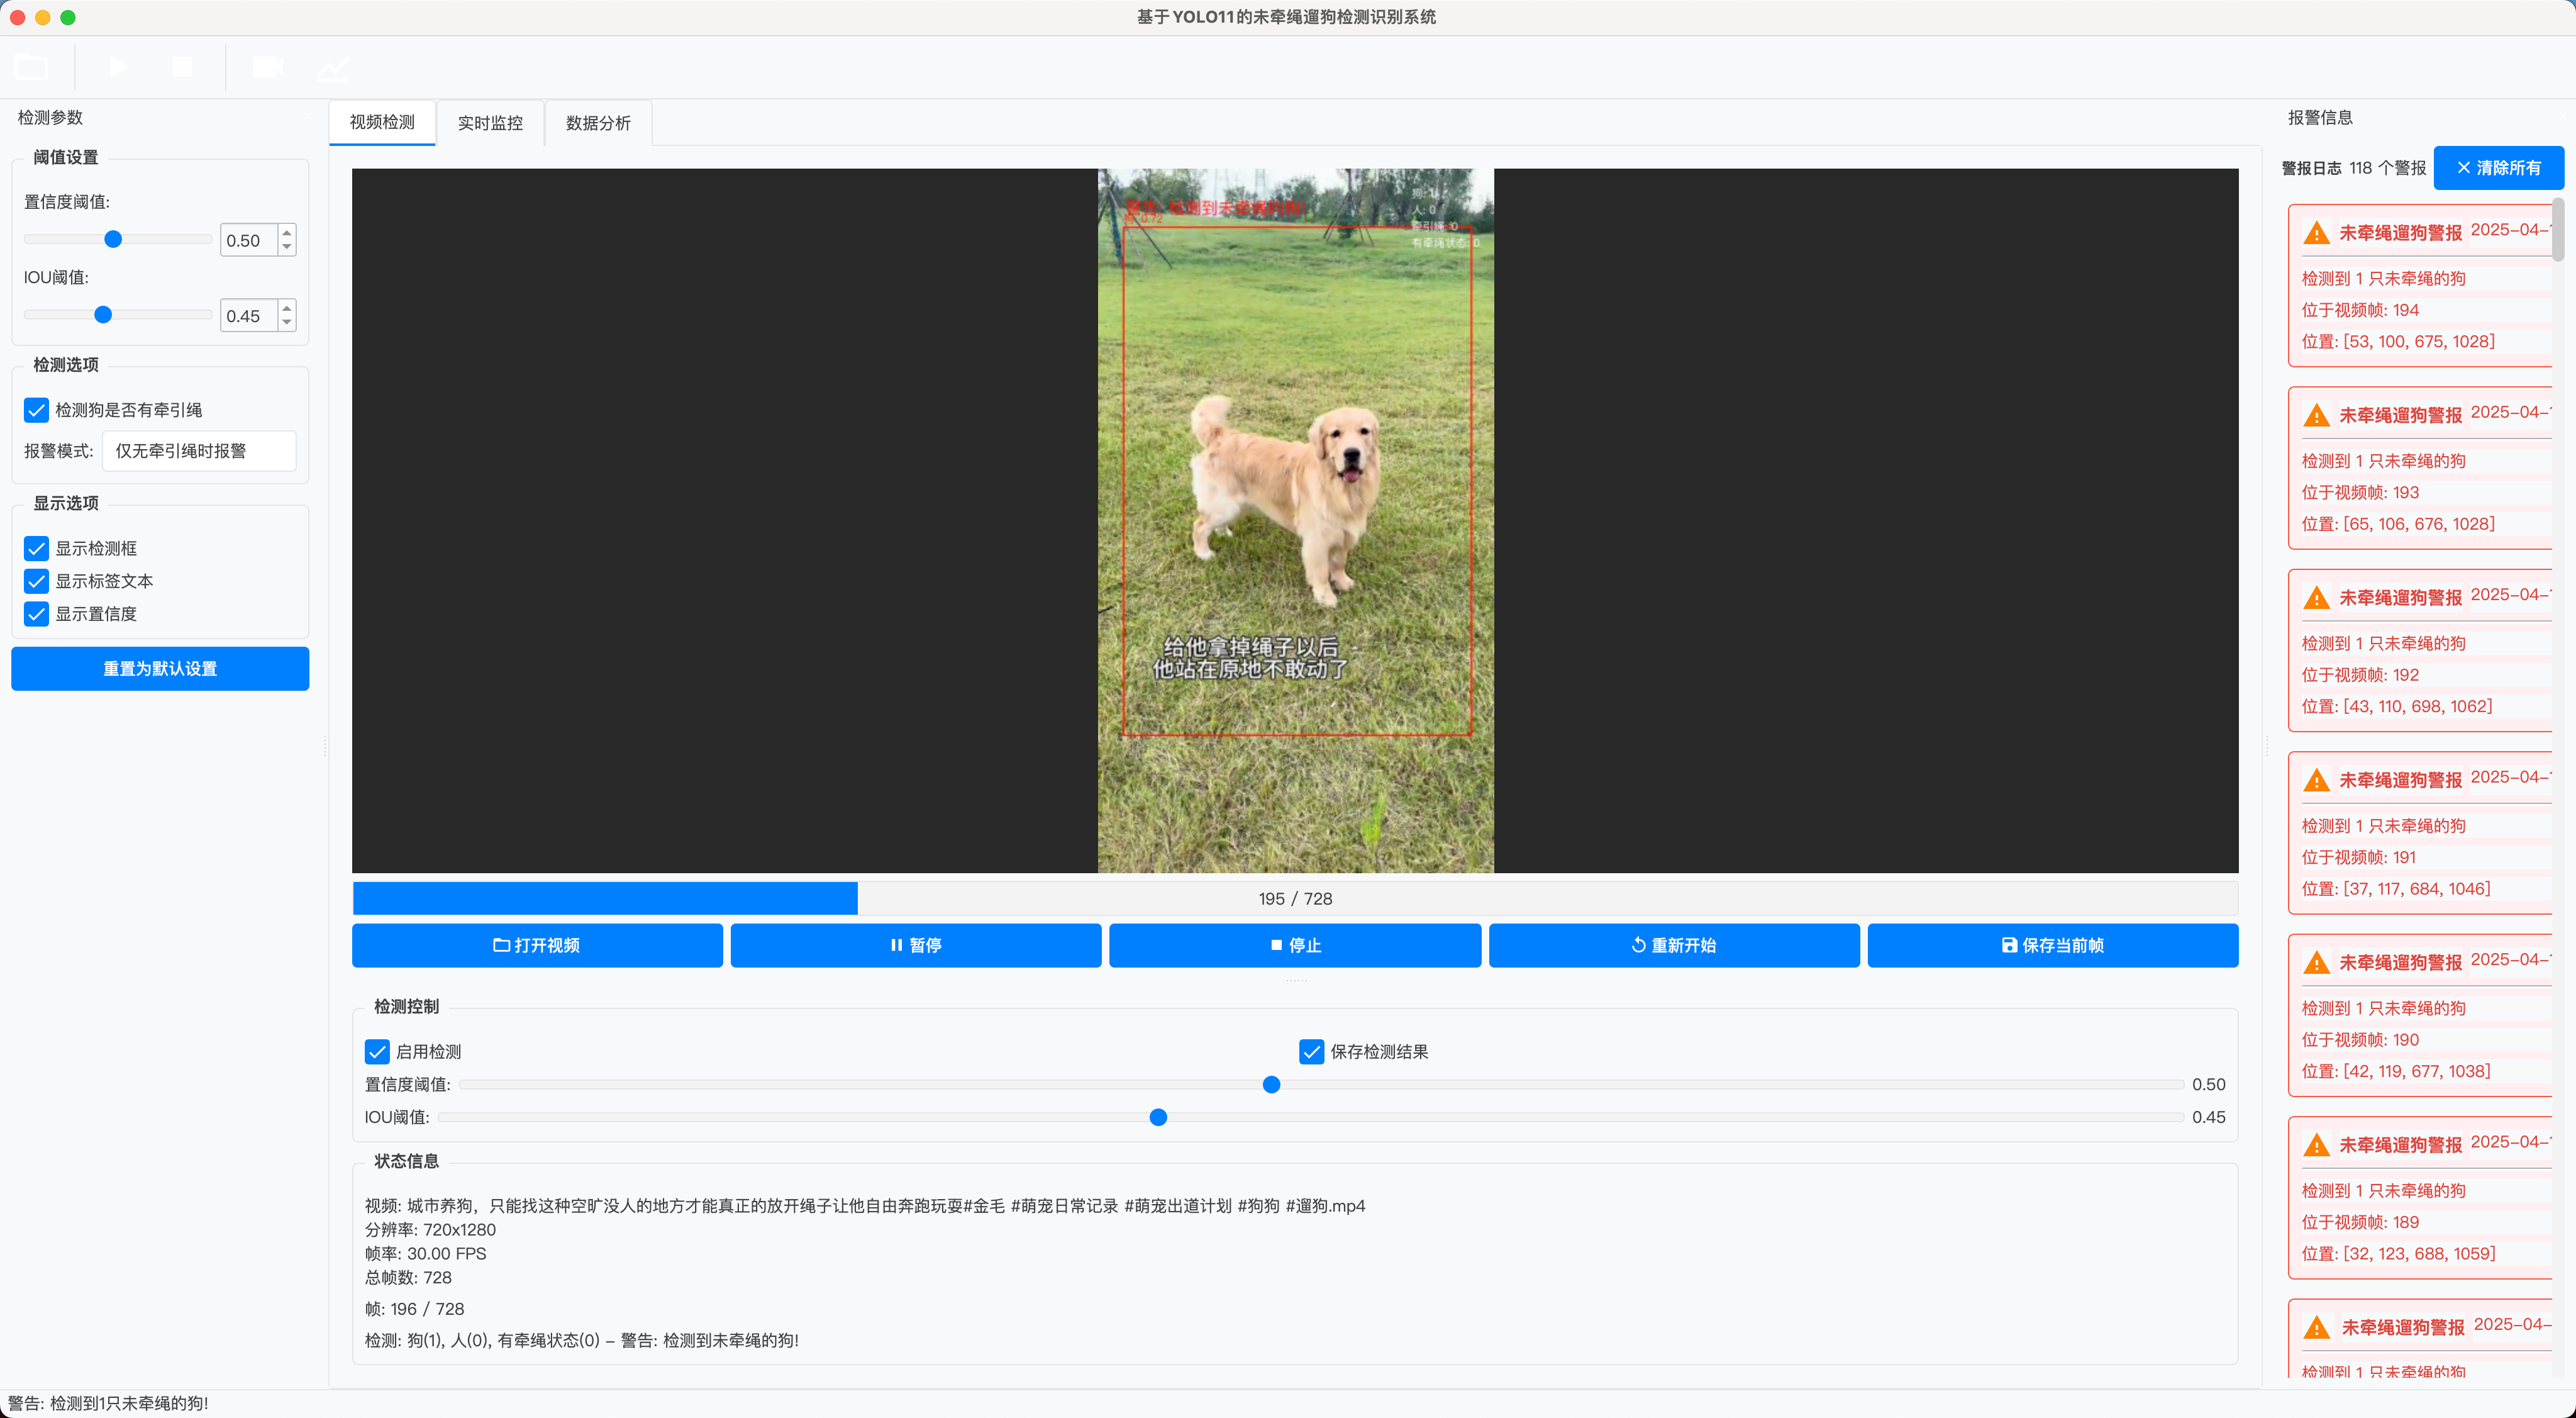Increase 置信度阈值 spinbox with up arrow
Viewport: 2576px width, 1418px height.
coord(287,232)
